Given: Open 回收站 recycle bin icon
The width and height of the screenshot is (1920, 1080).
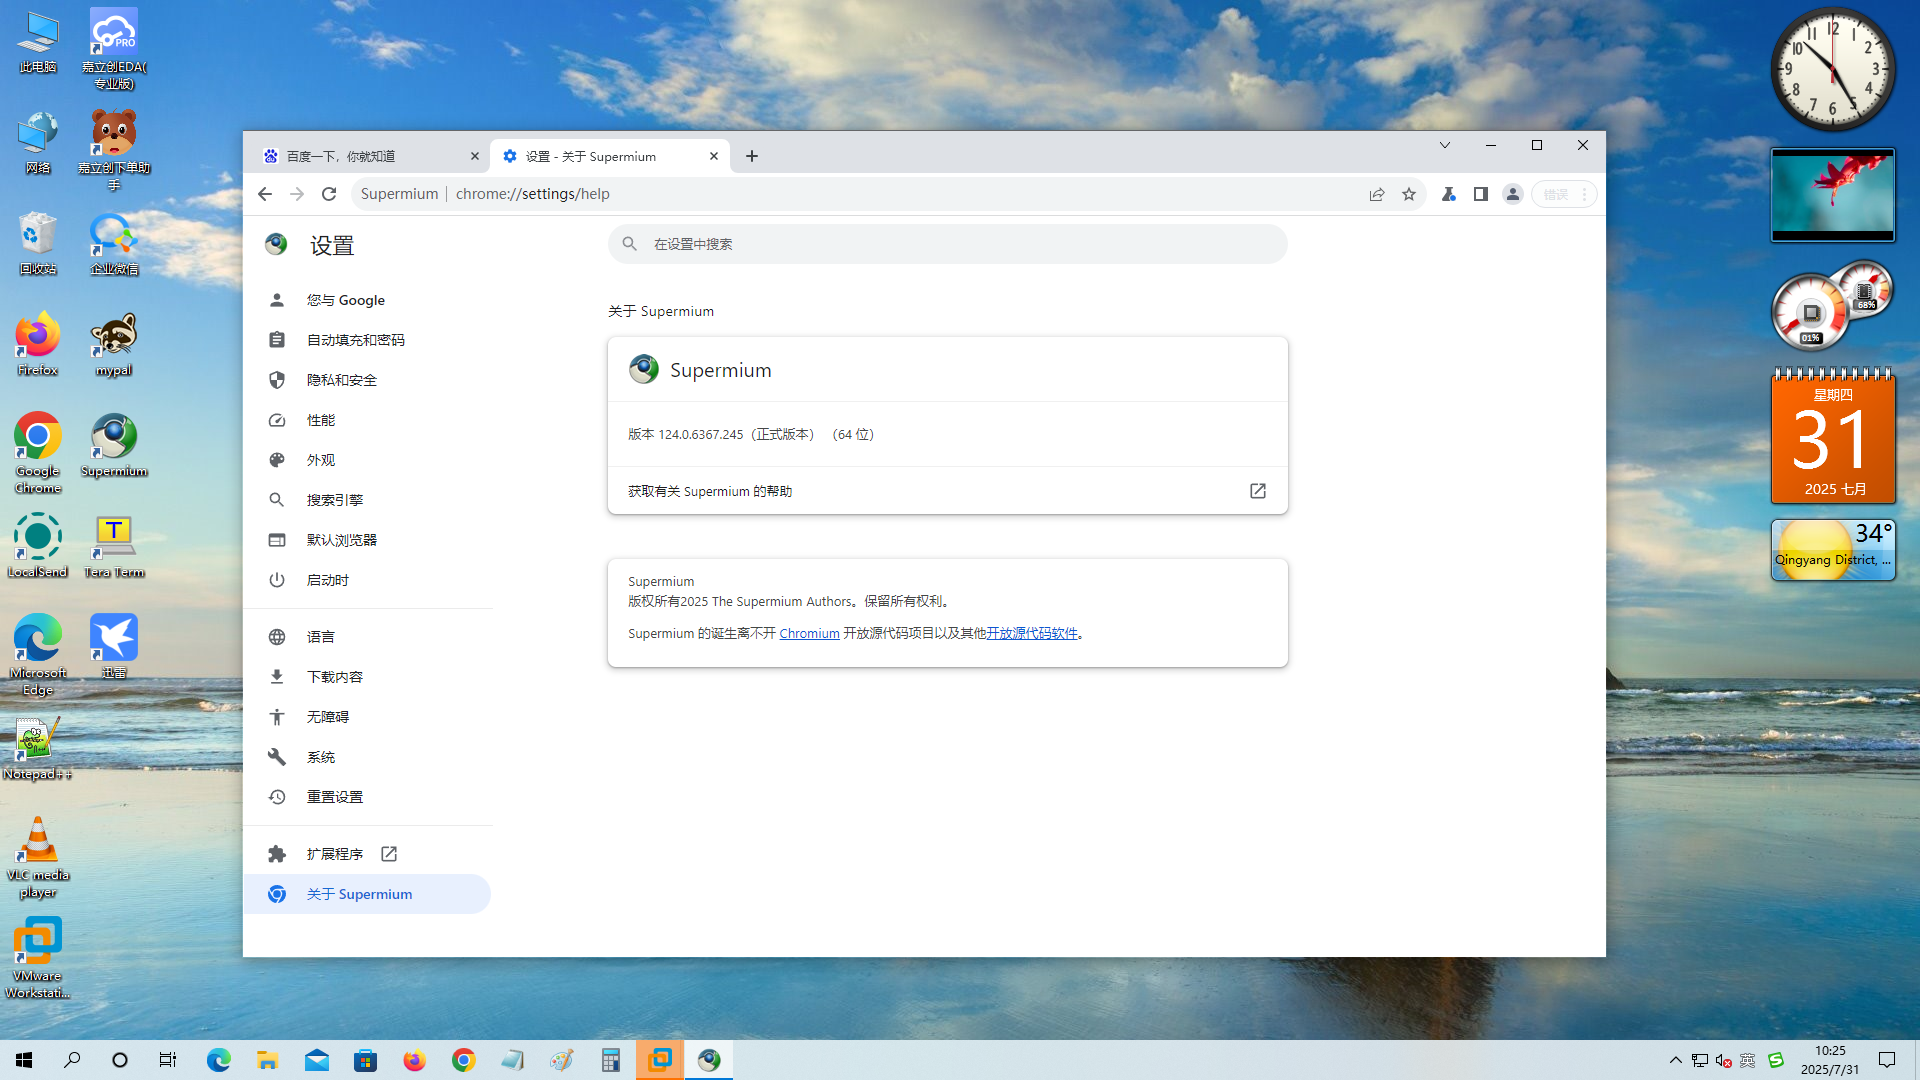Looking at the screenshot, I should [38, 243].
